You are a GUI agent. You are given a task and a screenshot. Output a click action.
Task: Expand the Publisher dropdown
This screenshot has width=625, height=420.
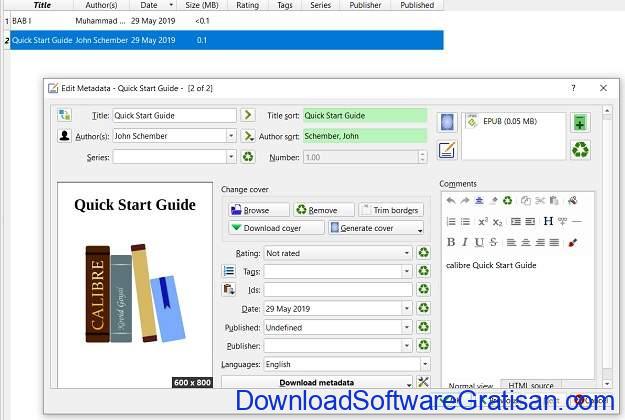click(407, 345)
